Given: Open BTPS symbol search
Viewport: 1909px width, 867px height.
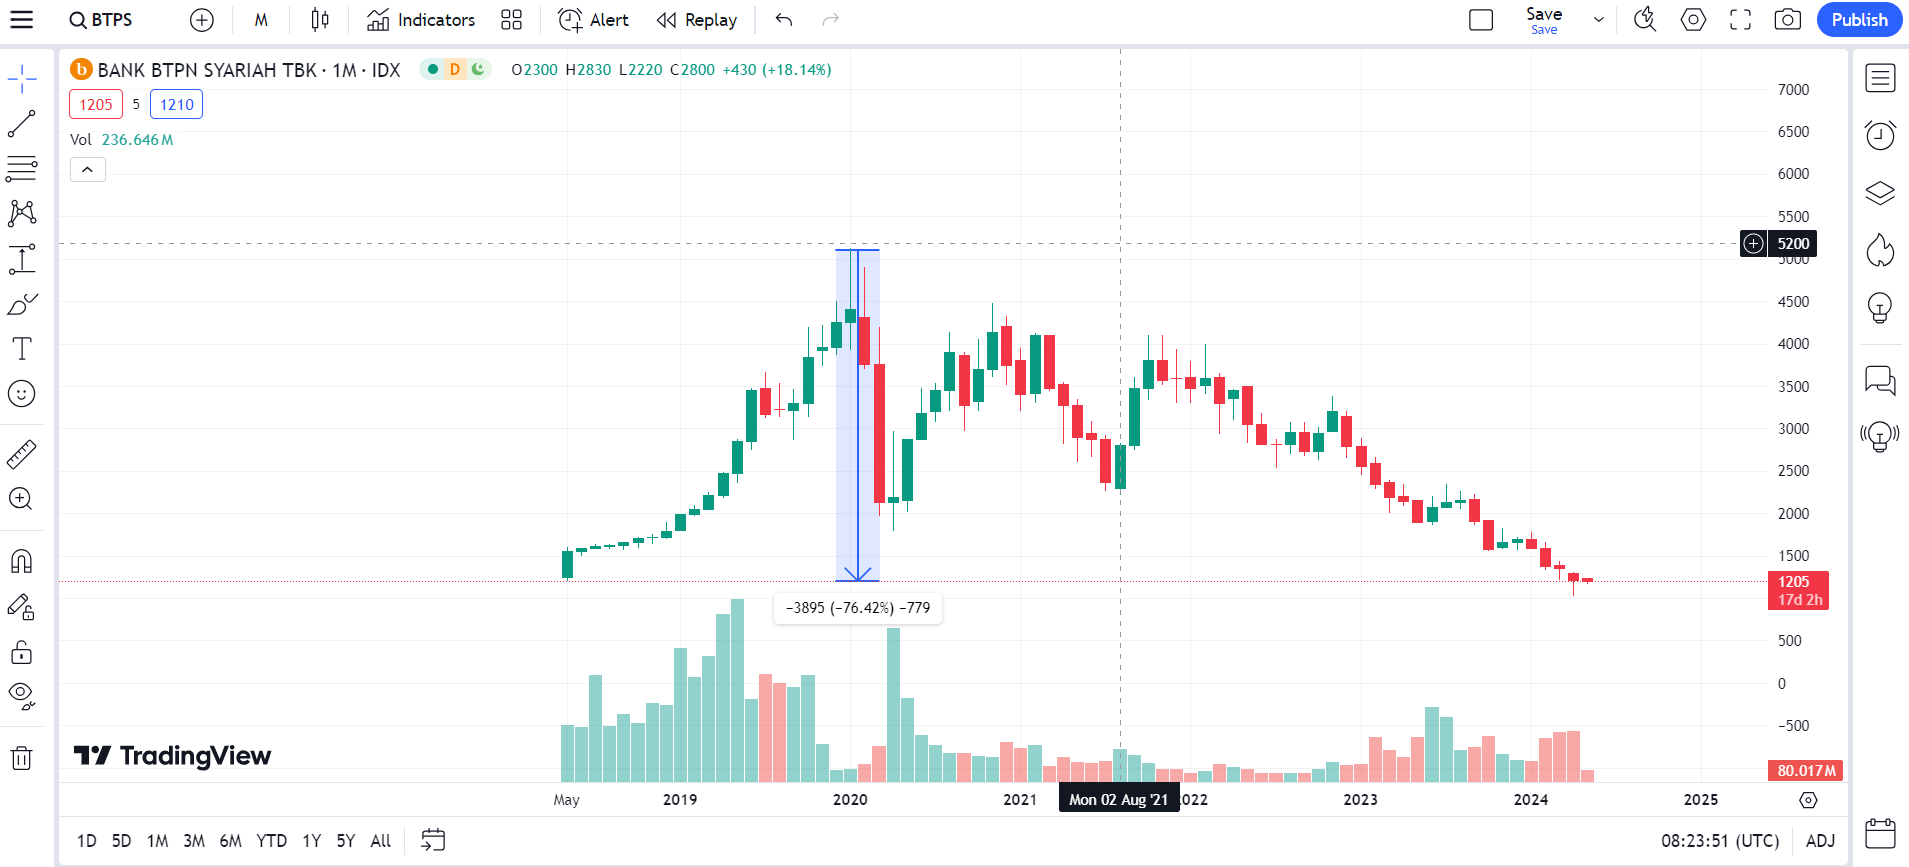Looking at the screenshot, I should [x=101, y=20].
